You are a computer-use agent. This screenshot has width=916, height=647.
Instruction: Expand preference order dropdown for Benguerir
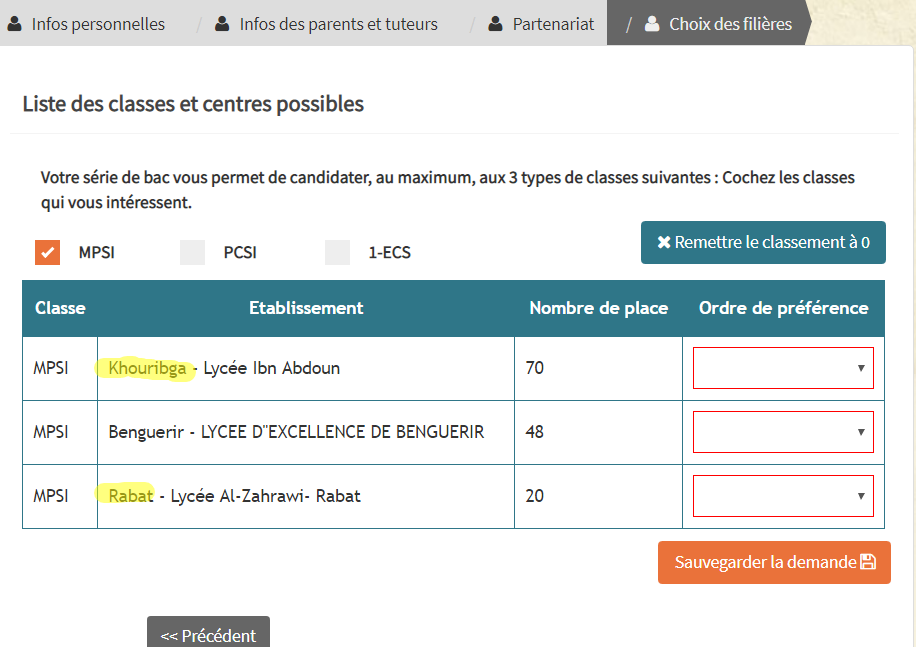click(783, 432)
